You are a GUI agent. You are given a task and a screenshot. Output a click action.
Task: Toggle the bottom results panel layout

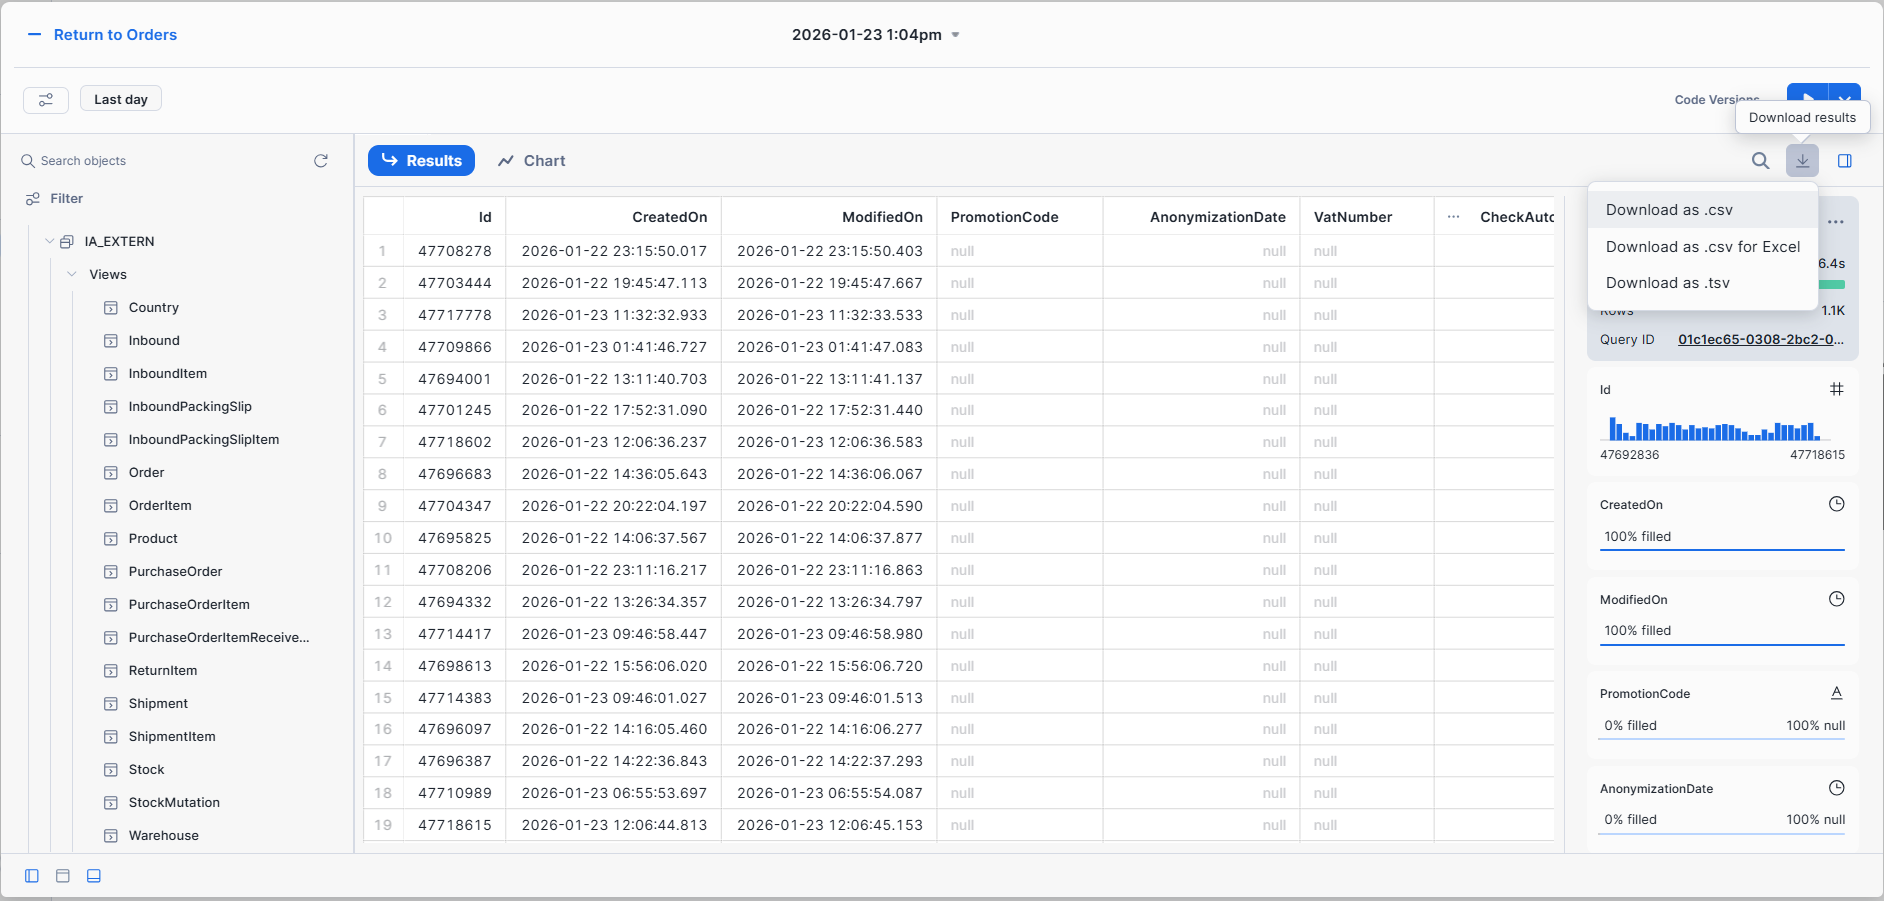click(94, 876)
